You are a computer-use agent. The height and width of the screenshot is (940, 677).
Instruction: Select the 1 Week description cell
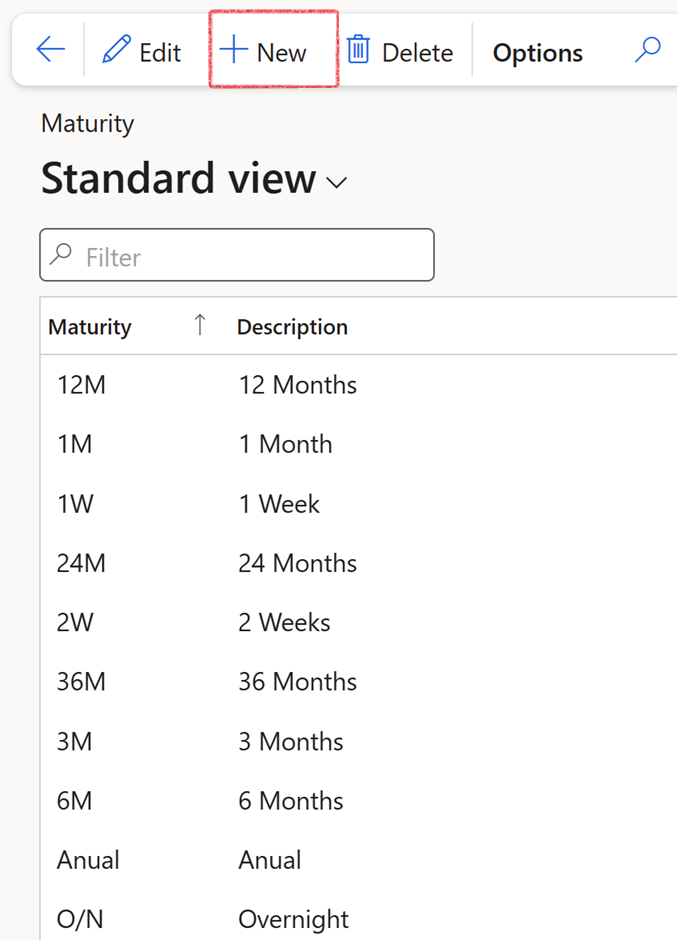[x=279, y=504]
